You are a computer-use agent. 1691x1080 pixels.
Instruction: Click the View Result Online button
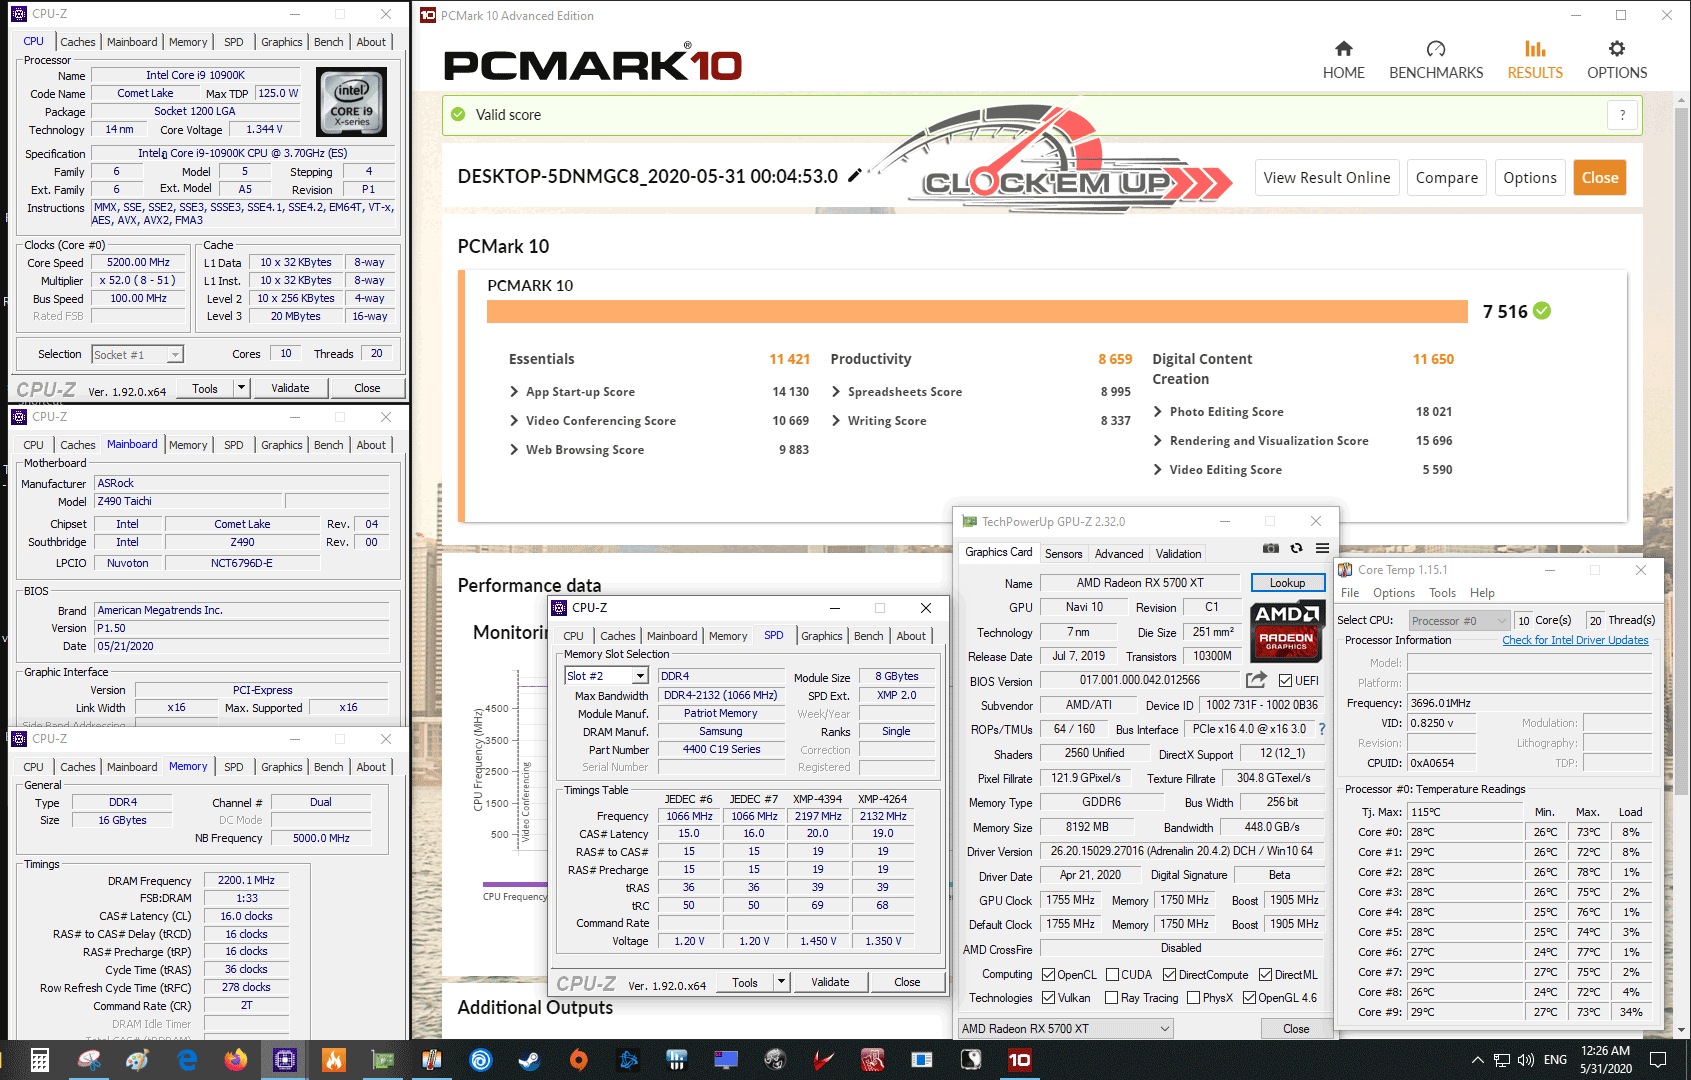tap(1326, 178)
